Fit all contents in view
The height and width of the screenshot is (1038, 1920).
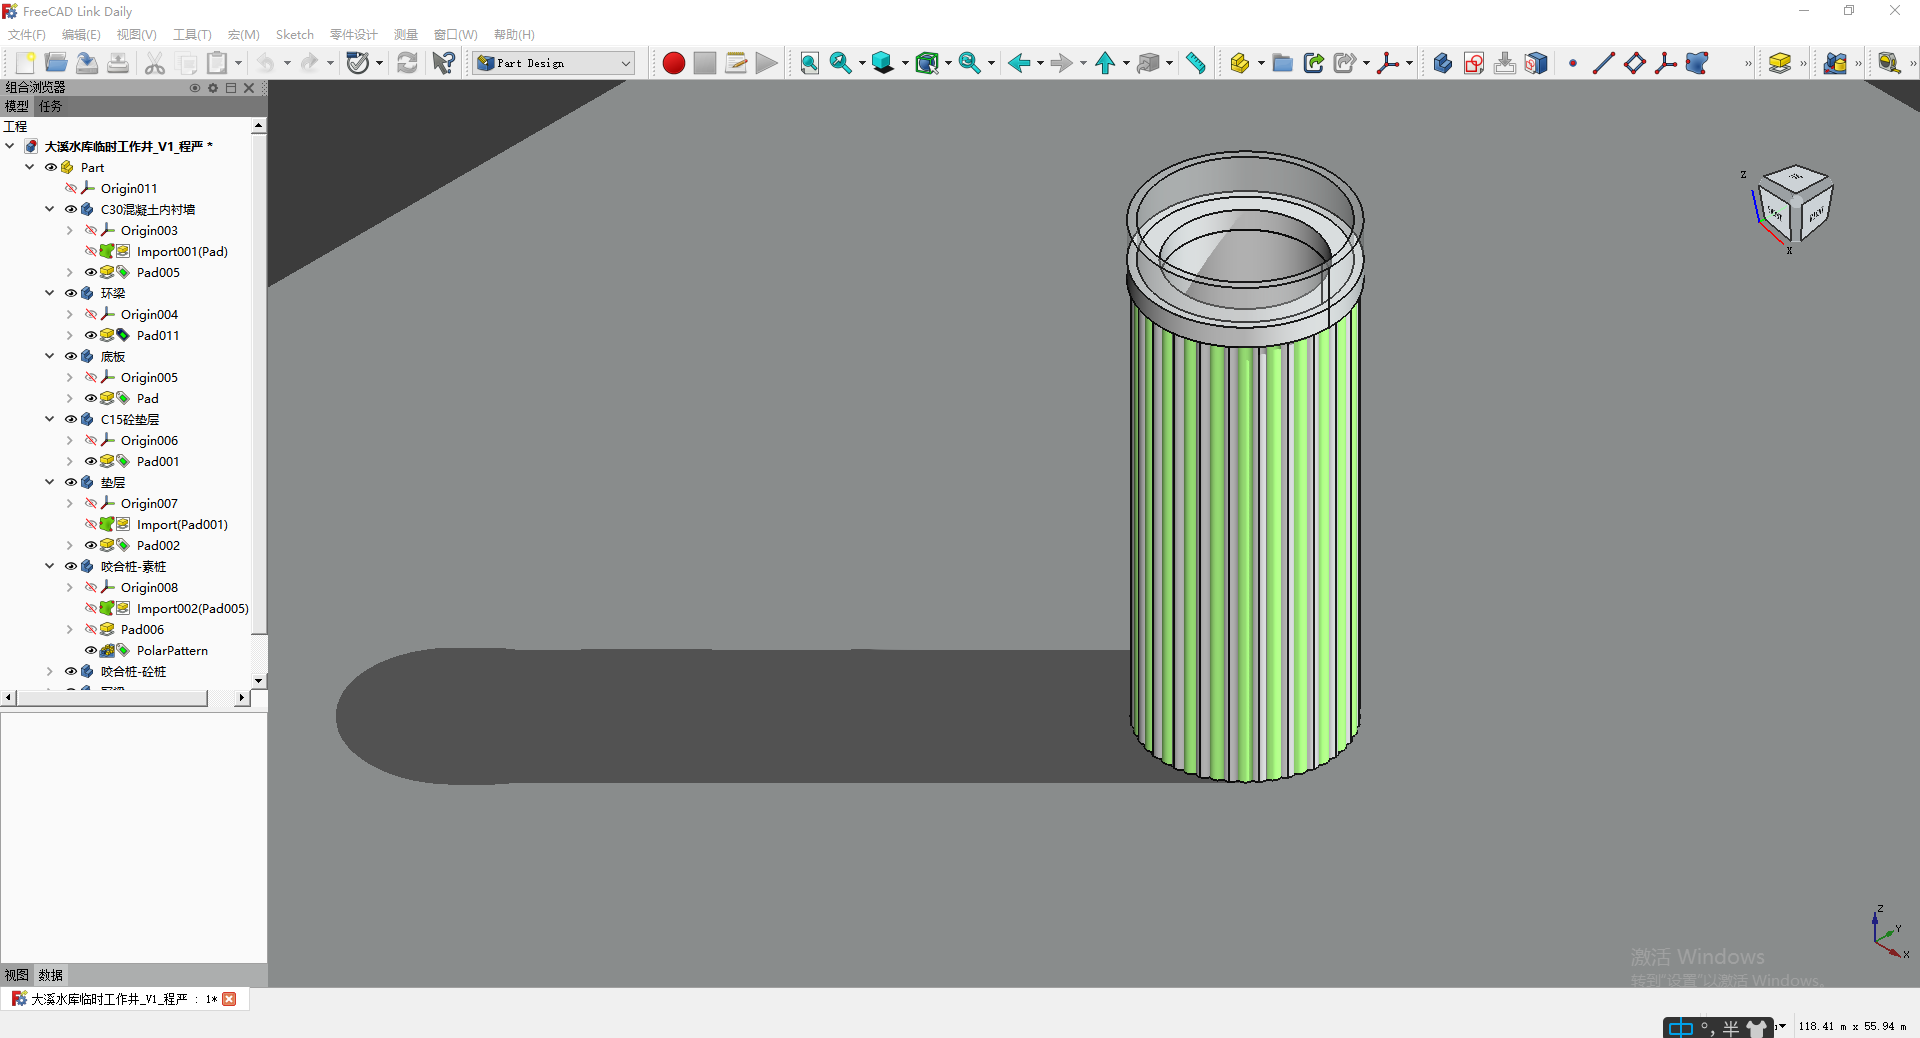[x=810, y=63]
